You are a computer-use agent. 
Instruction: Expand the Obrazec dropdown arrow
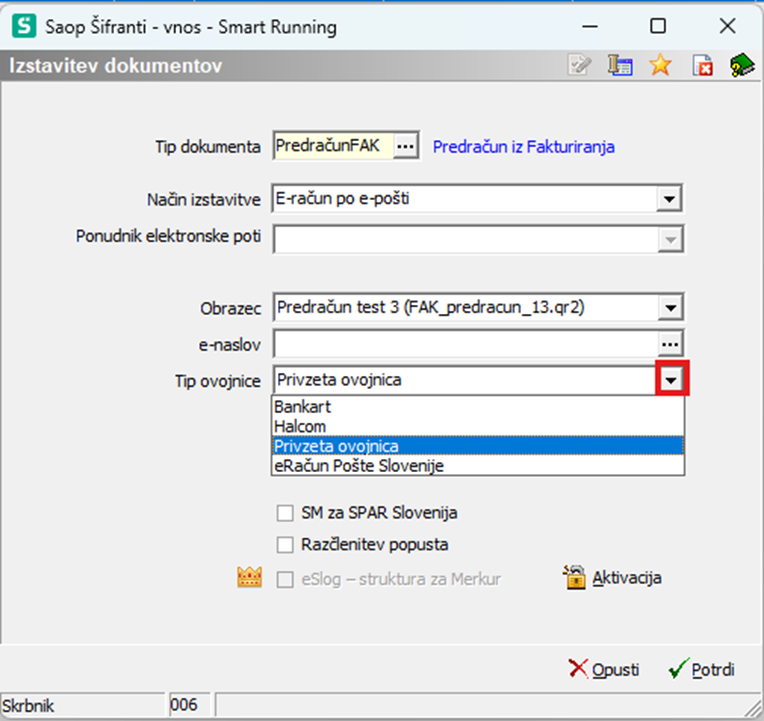[x=670, y=308]
